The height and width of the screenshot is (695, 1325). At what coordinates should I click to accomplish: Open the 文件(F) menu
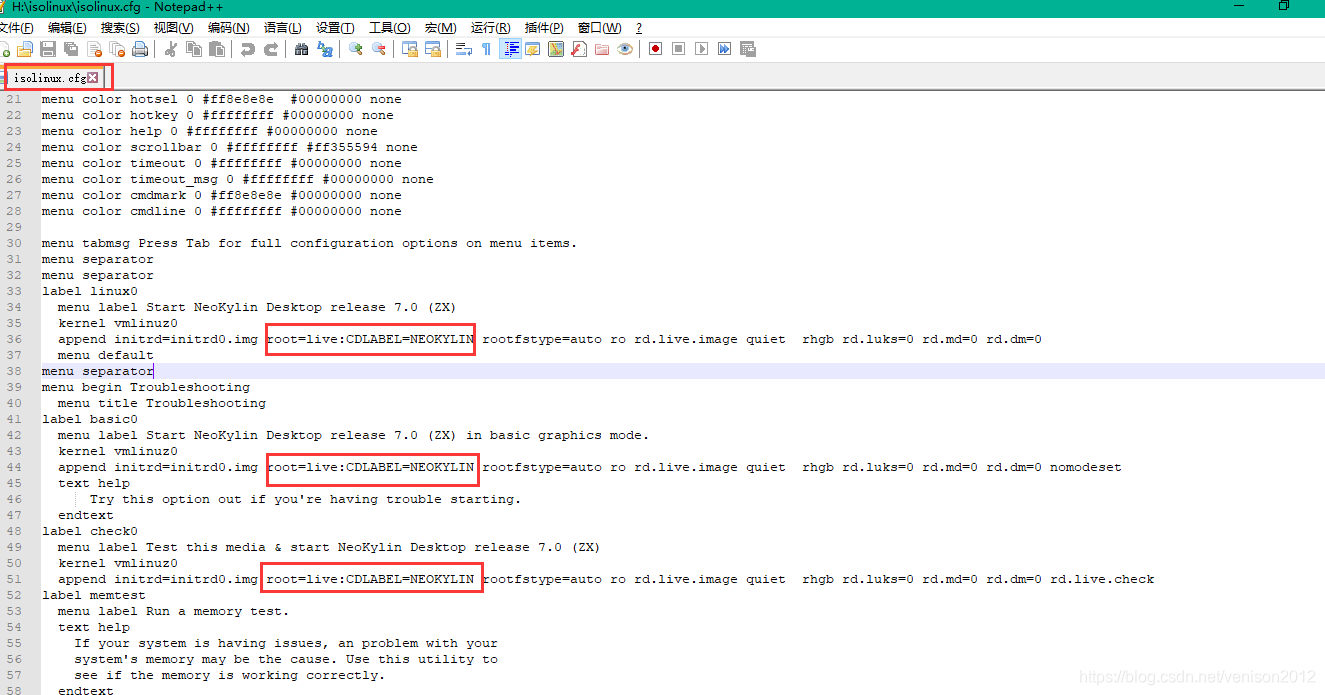17,27
